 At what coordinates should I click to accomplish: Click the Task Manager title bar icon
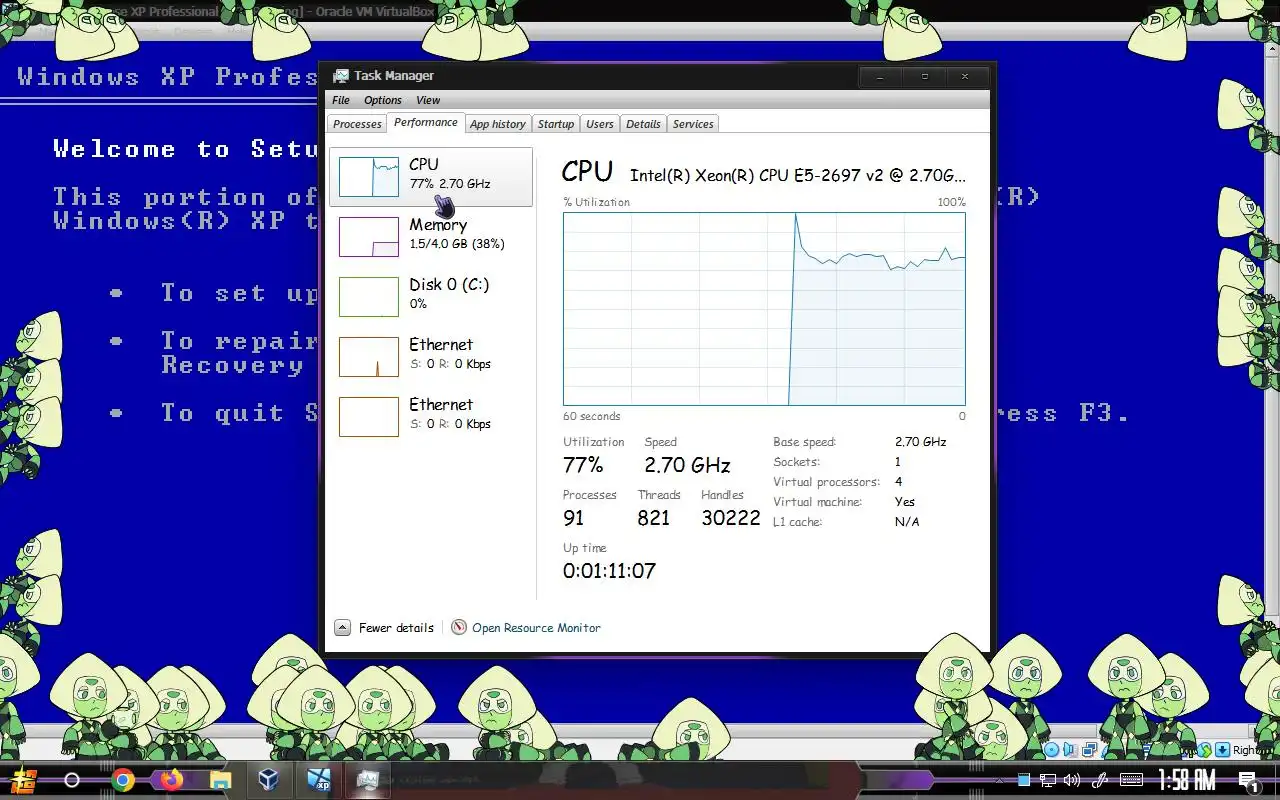tap(341, 76)
